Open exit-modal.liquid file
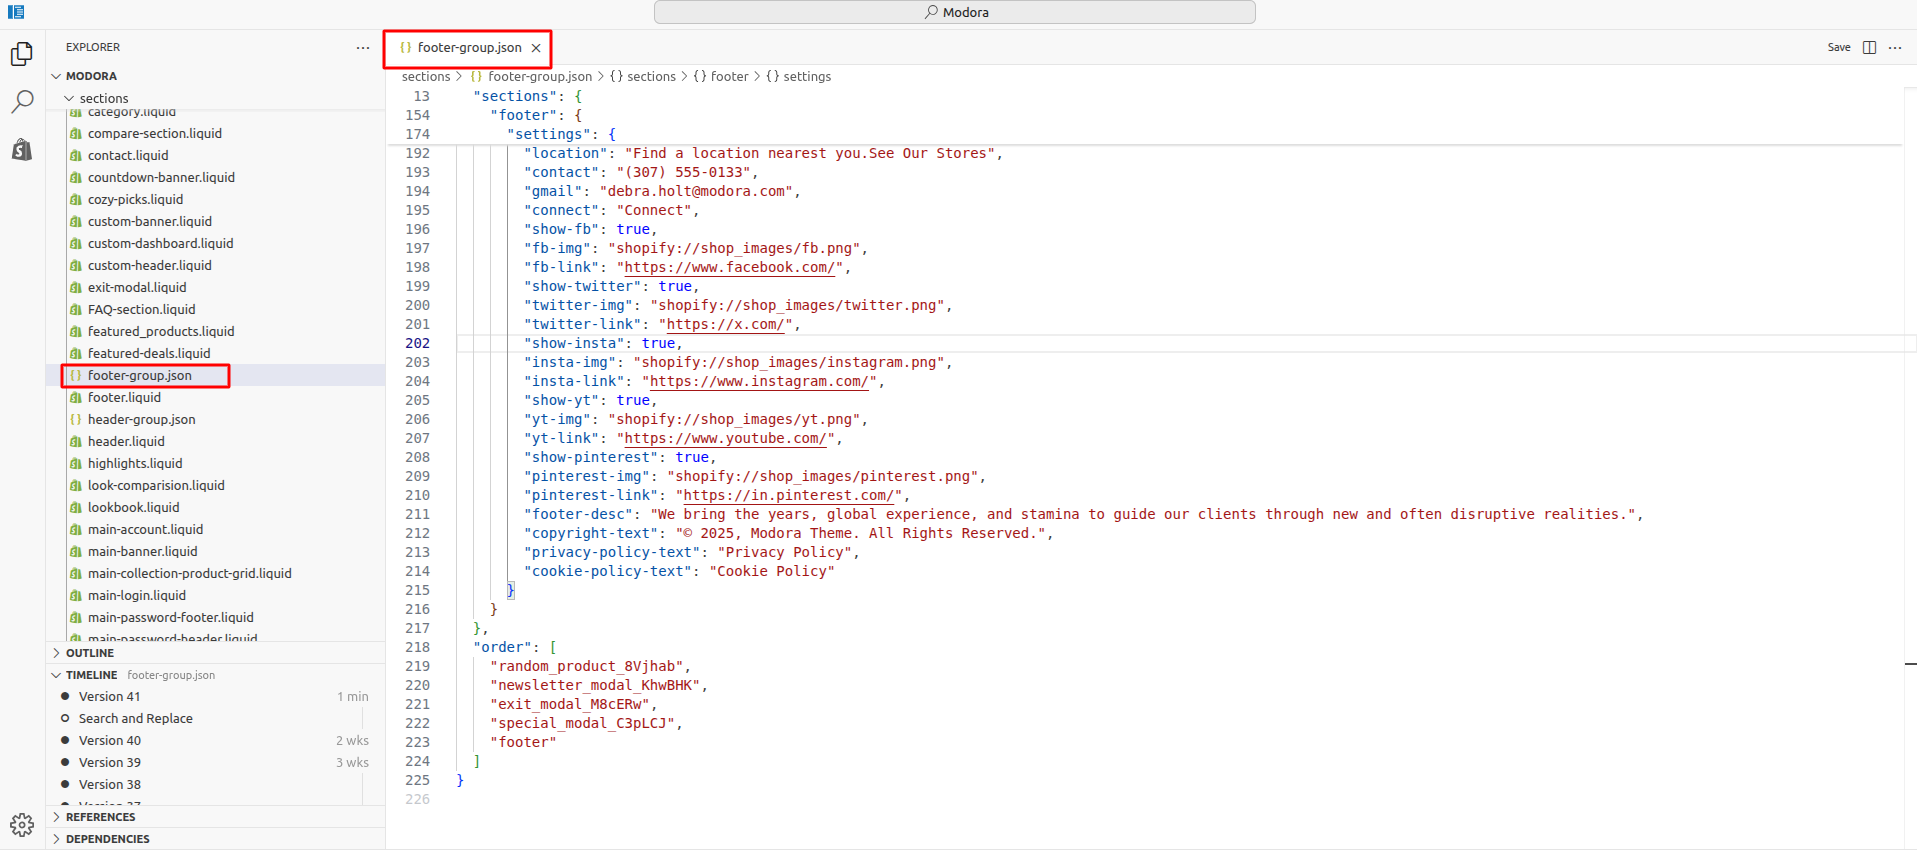This screenshot has width=1917, height=850. (x=137, y=287)
